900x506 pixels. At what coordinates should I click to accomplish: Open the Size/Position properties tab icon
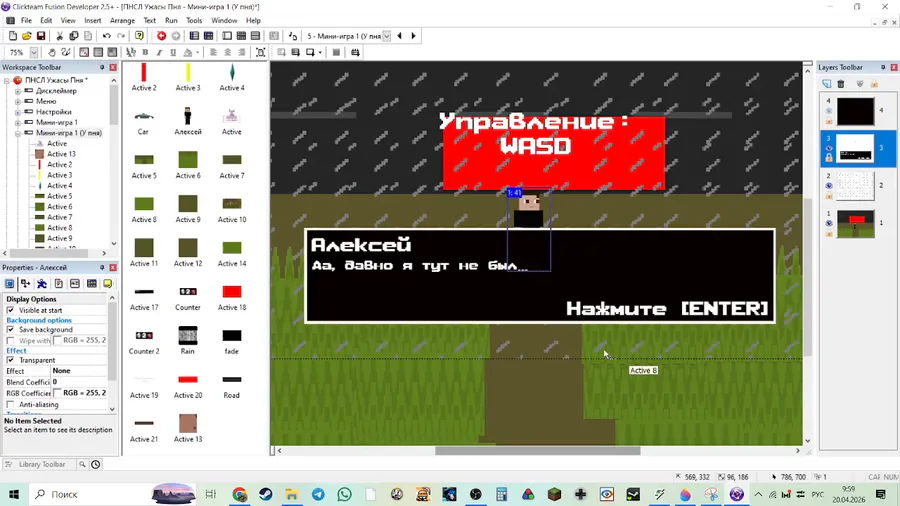pyautogui.click(x=25, y=283)
